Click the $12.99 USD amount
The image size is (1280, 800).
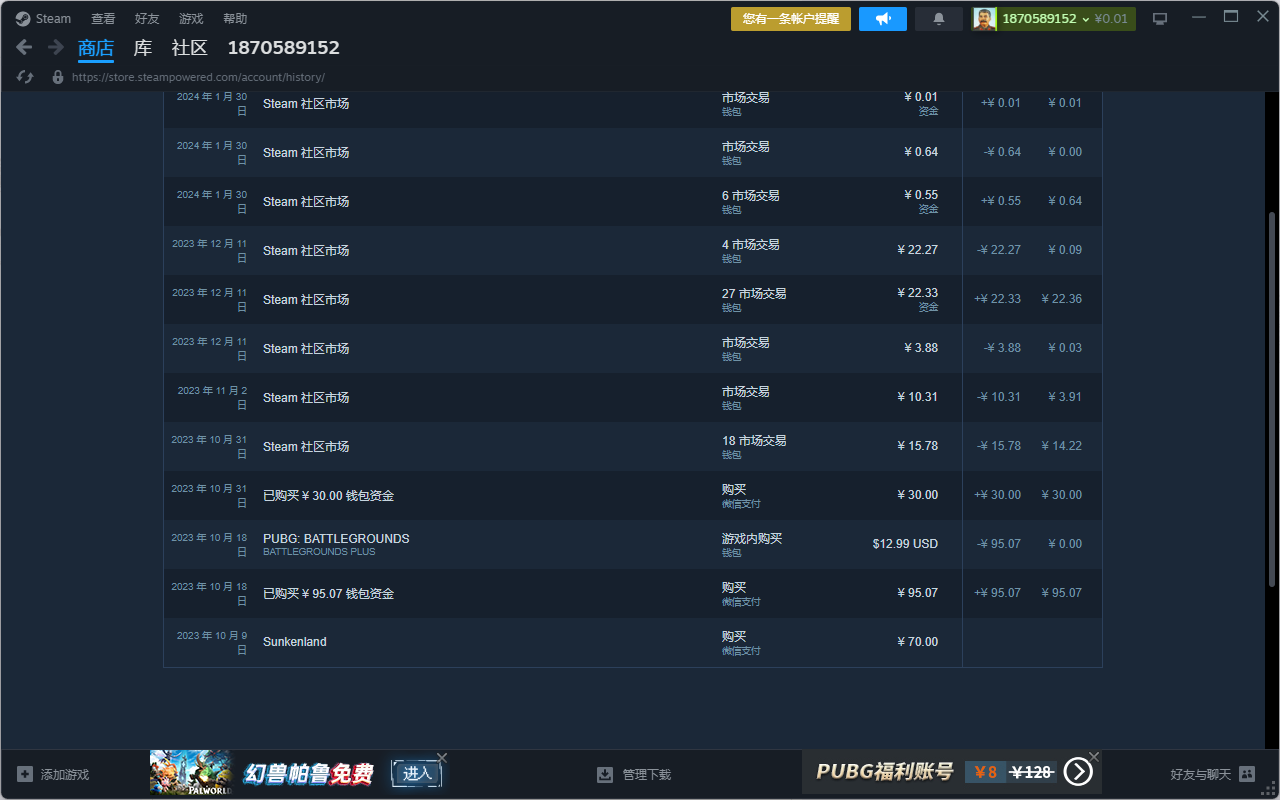pos(905,544)
